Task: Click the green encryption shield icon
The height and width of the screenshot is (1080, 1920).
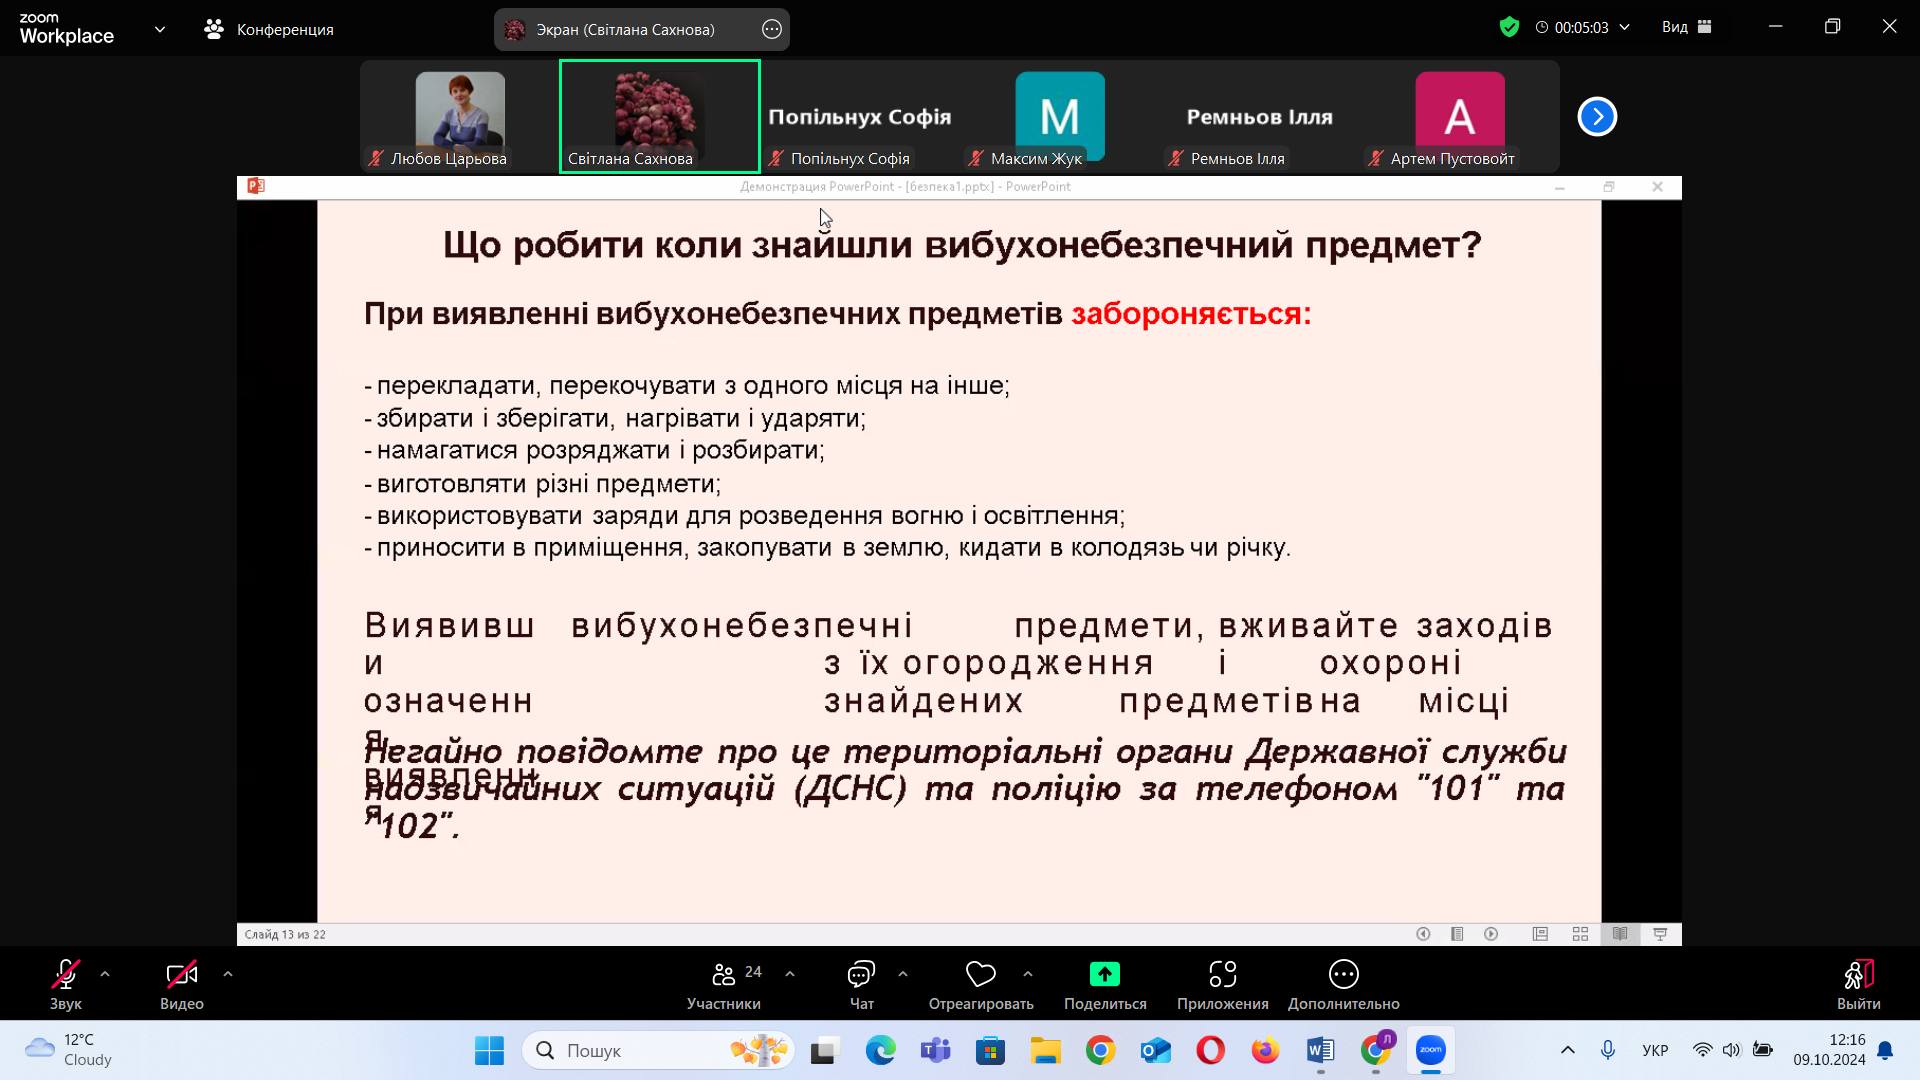Action: 1509,27
